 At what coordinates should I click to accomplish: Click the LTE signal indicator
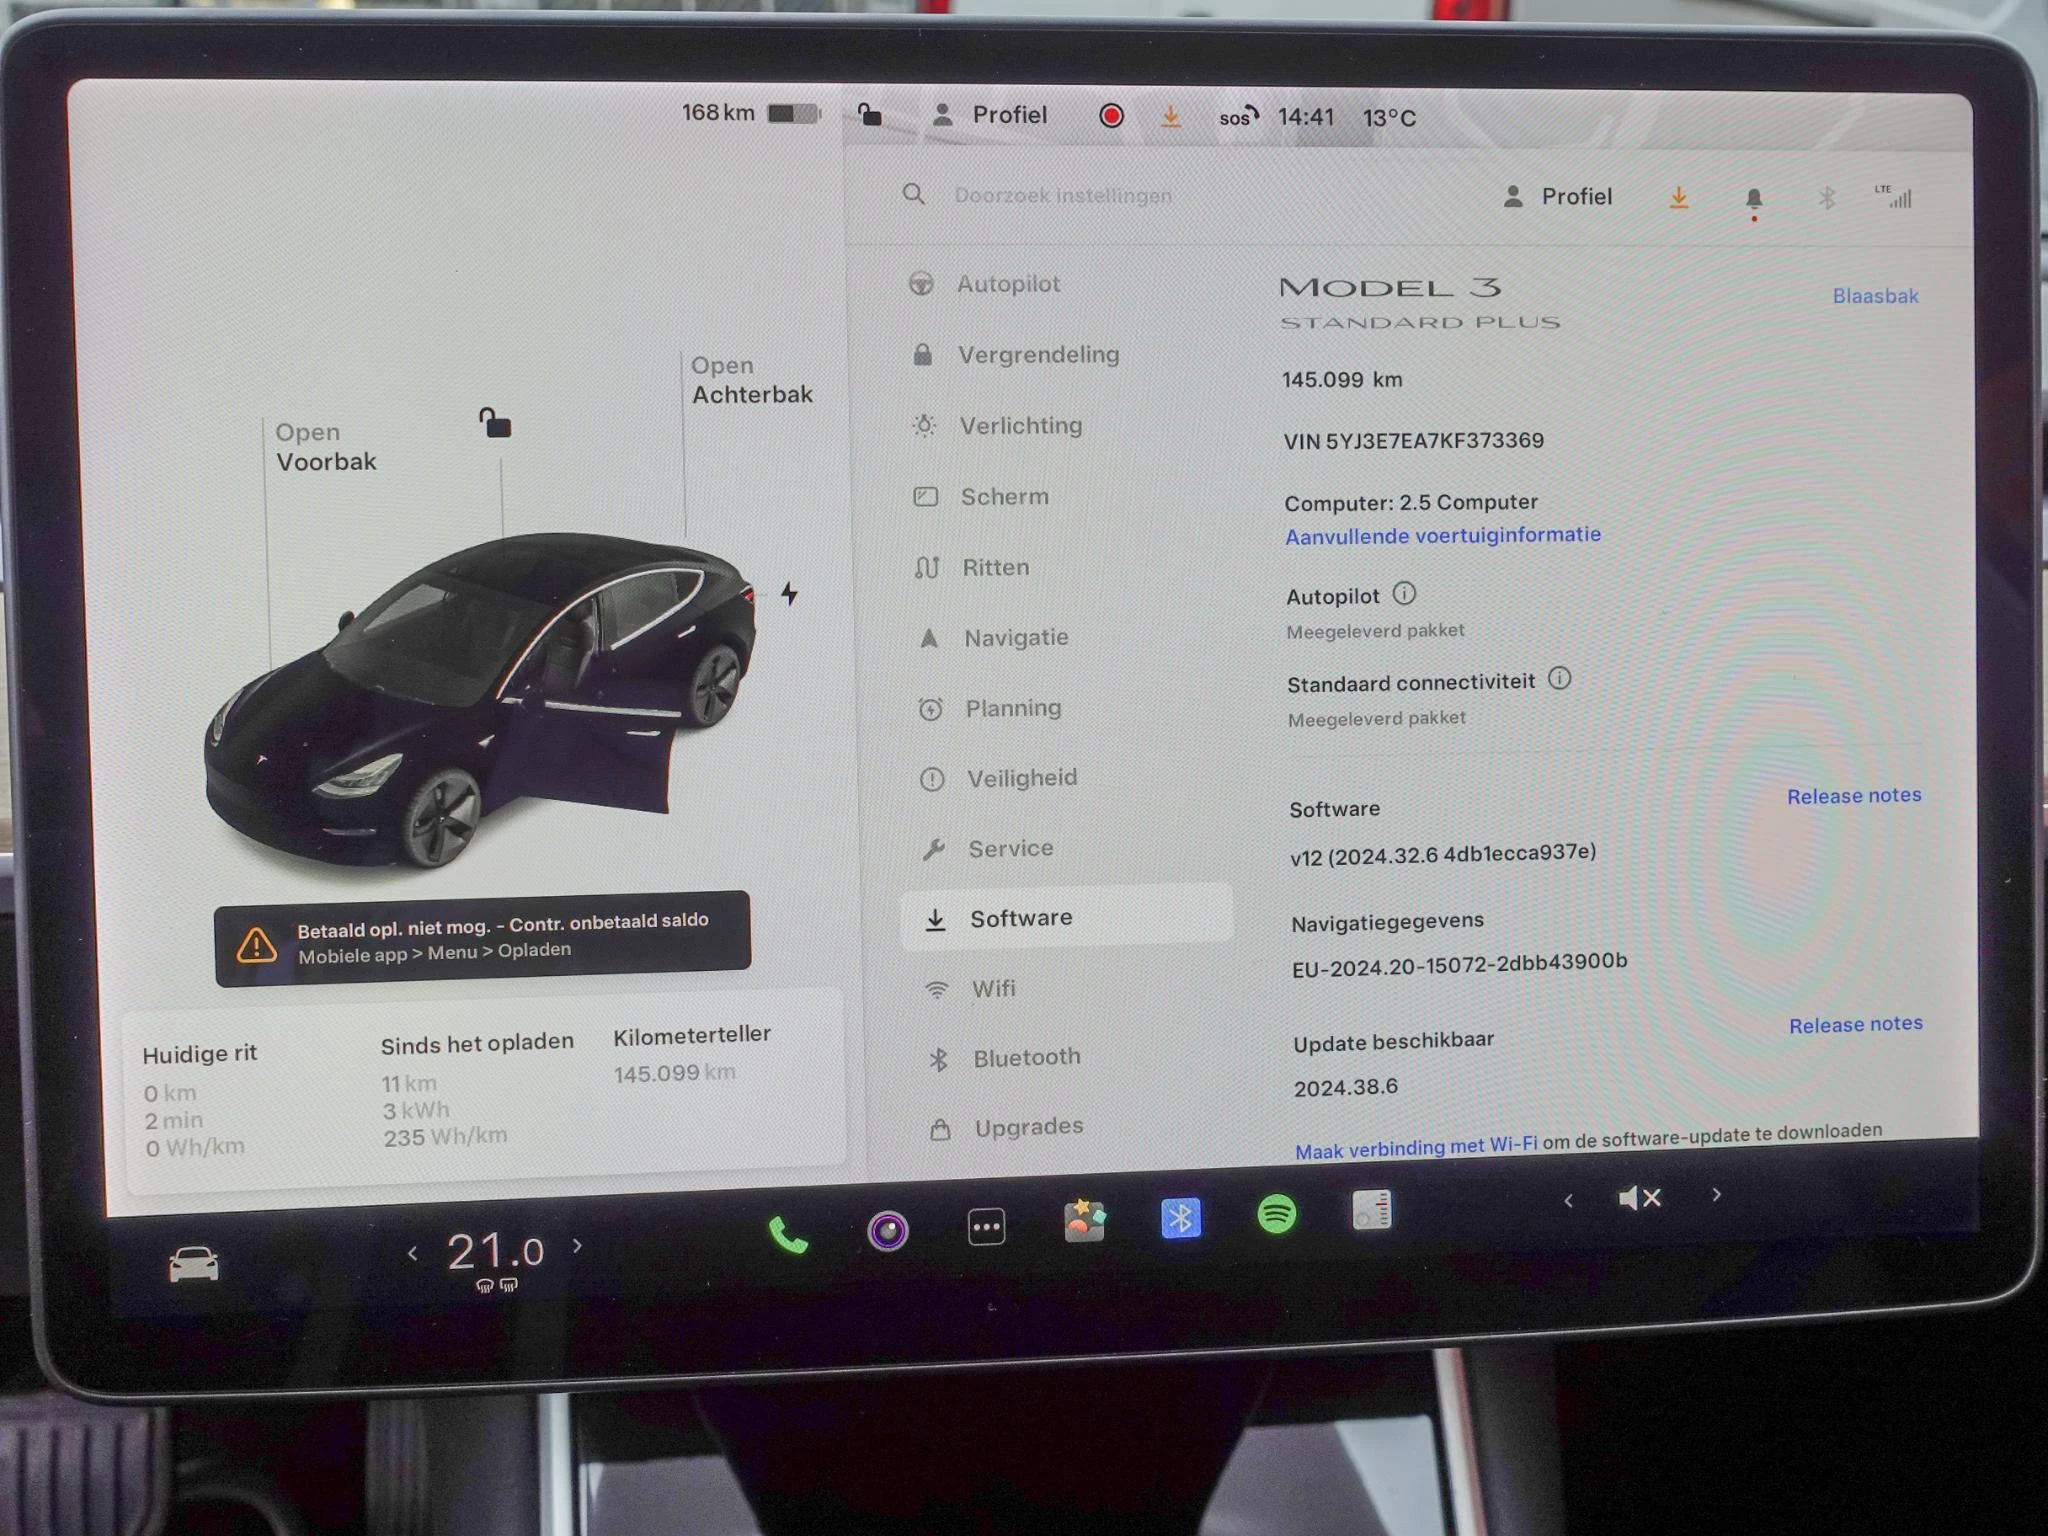[1893, 197]
